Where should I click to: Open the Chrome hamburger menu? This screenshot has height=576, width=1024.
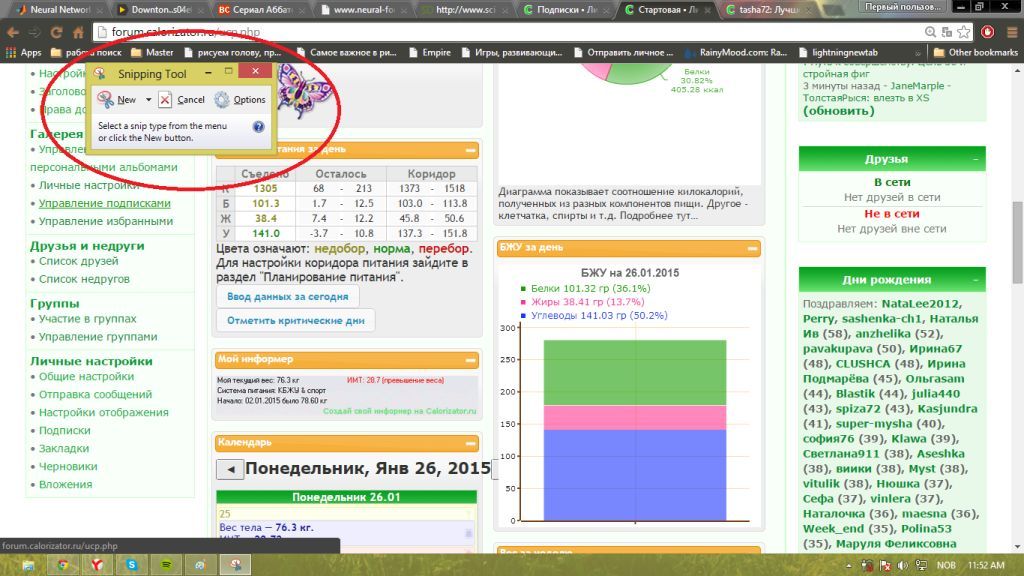pos(1011,32)
